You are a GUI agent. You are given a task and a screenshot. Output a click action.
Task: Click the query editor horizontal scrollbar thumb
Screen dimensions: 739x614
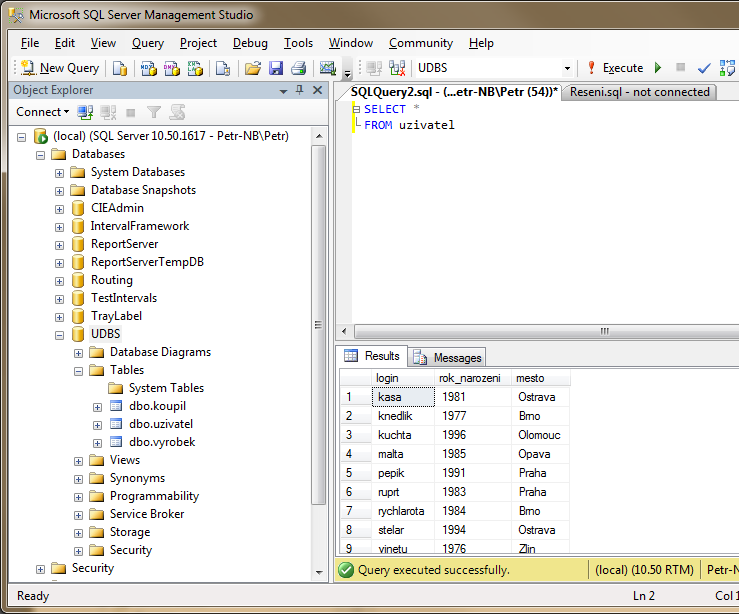pos(547,331)
